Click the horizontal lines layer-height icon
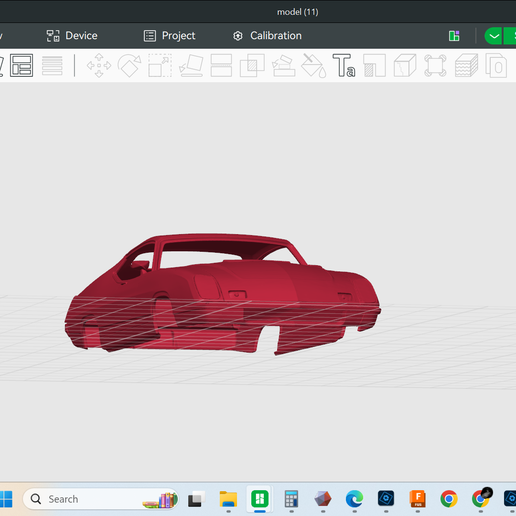This screenshot has width=516, height=516. tap(52, 65)
